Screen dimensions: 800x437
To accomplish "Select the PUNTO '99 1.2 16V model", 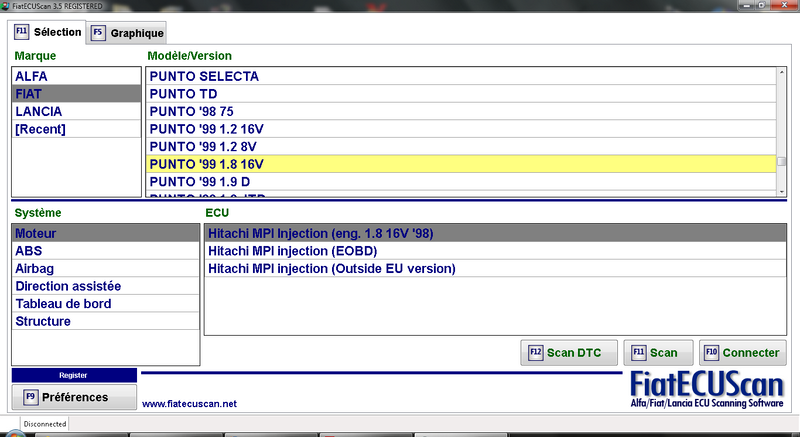I will point(461,129).
